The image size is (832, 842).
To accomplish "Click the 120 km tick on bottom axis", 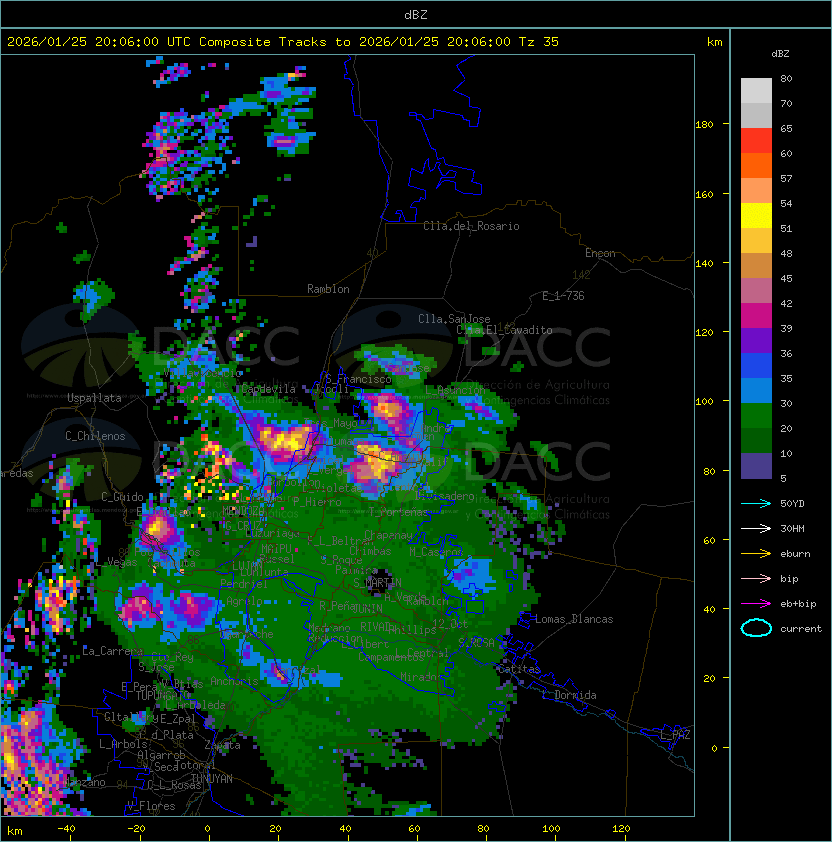I will click(x=621, y=829).
